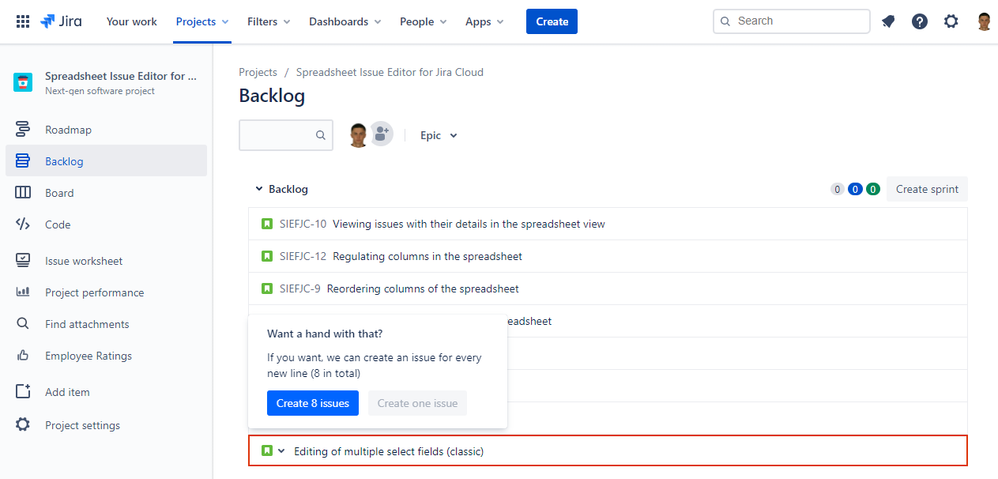Open Board in the sidebar
Image resolution: width=998 pixels, height=479 pixels.
[x=59, y=193]
